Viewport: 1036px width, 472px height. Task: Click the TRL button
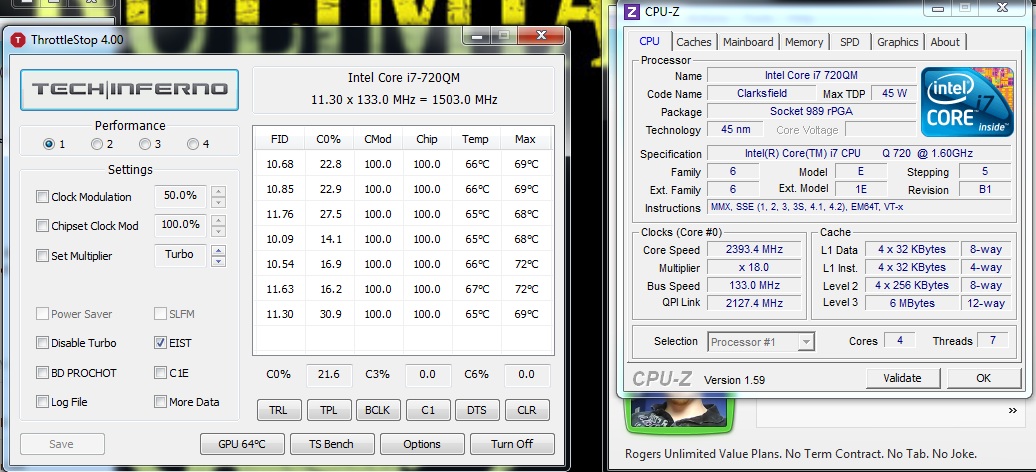(279, 410)
